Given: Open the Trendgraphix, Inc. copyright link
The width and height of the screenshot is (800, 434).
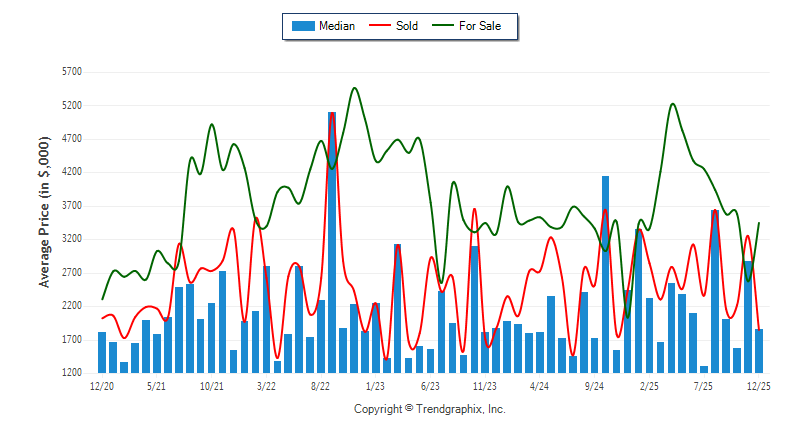Looking at the screenshot, I should (x=430, y=409).
